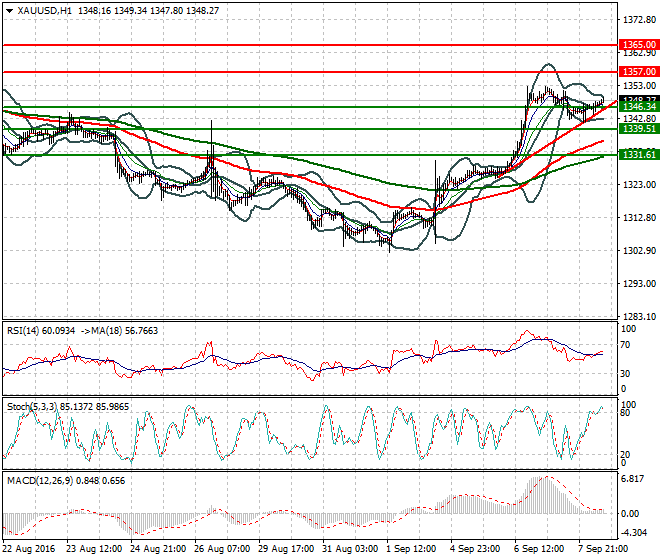Click the 1323.00 price scale value
The width and height of the screenshot is (660, 560).
639,184
